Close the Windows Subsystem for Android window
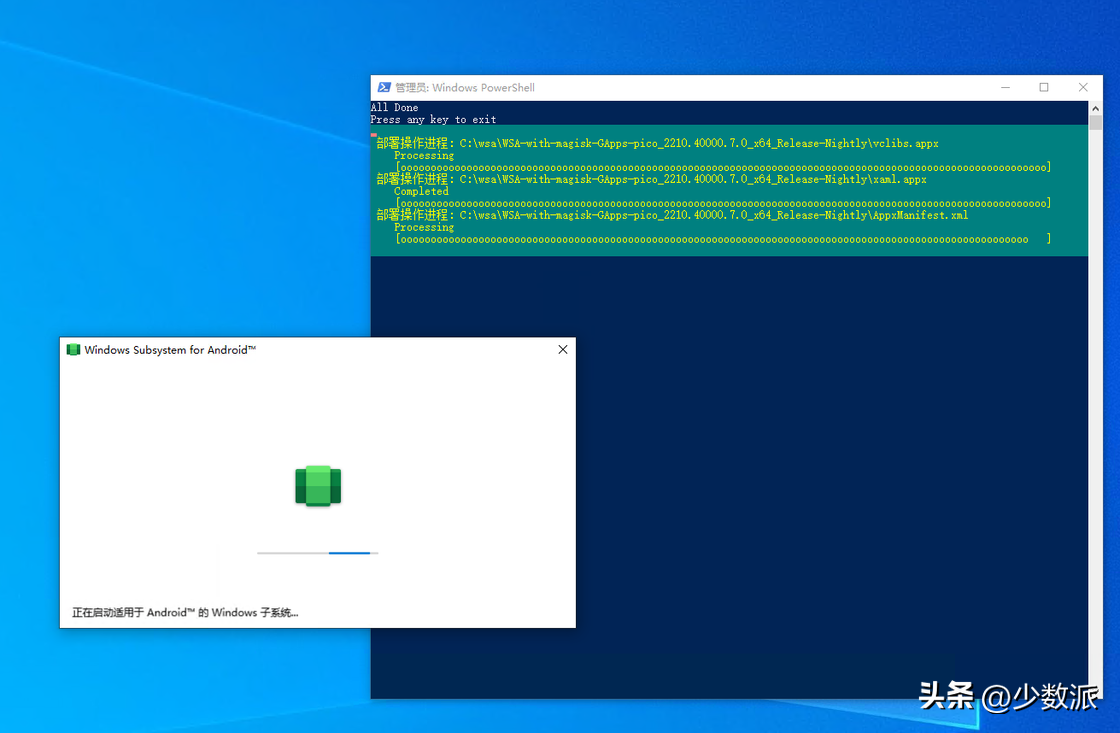Image resolution: width=1120 pixels, height=733 pixels. click(x=563, y=350)
